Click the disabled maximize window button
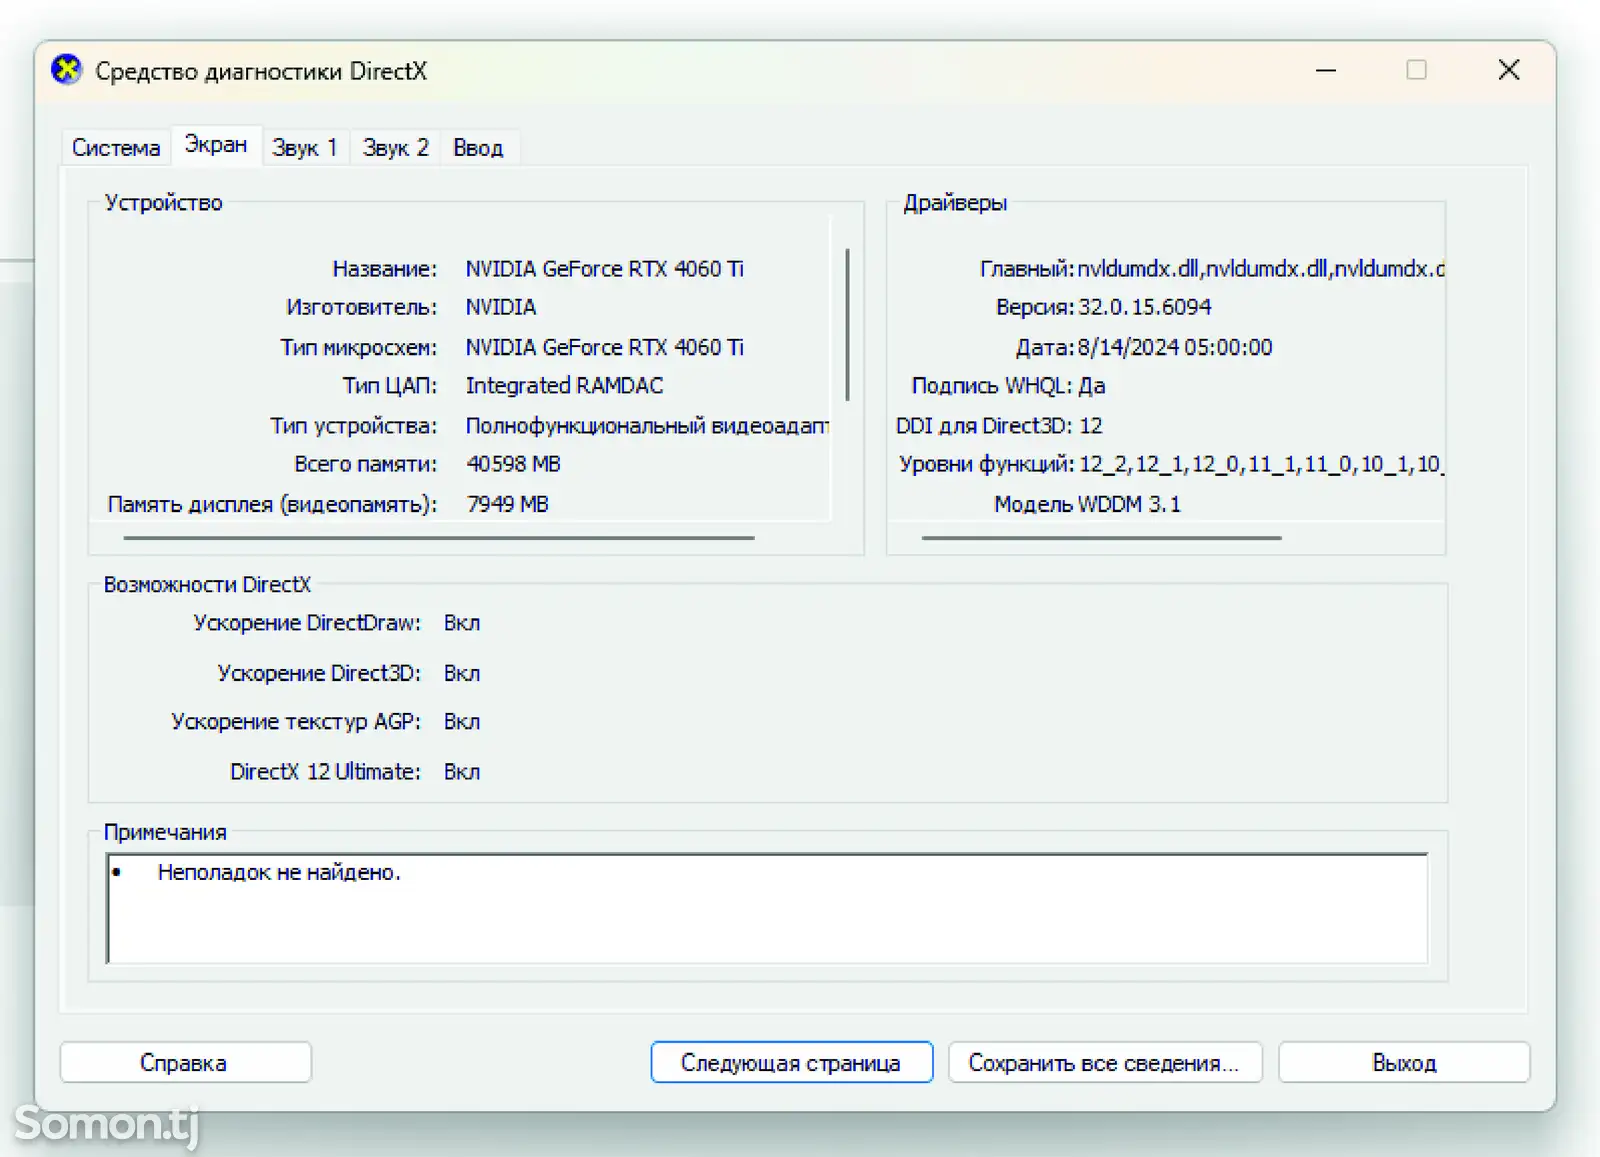The image size is (1600, 1157). point(1416,70)
